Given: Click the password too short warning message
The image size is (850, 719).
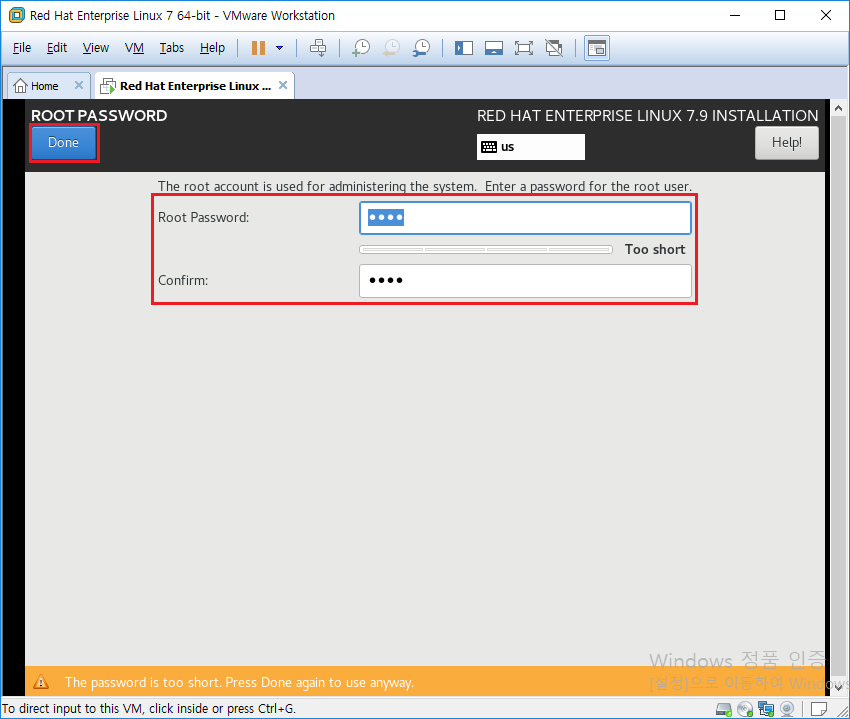Looking at the screenshot, I should 239,682.
